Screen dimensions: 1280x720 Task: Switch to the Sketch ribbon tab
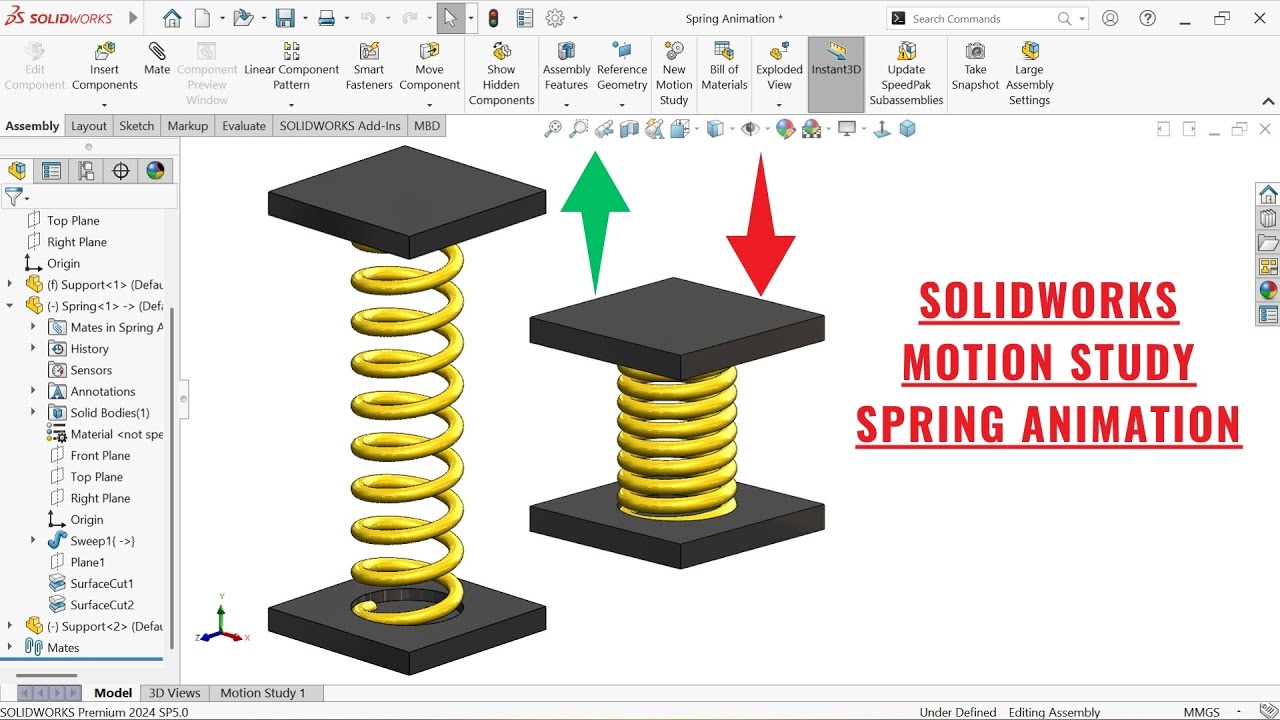tap(137, 126)
